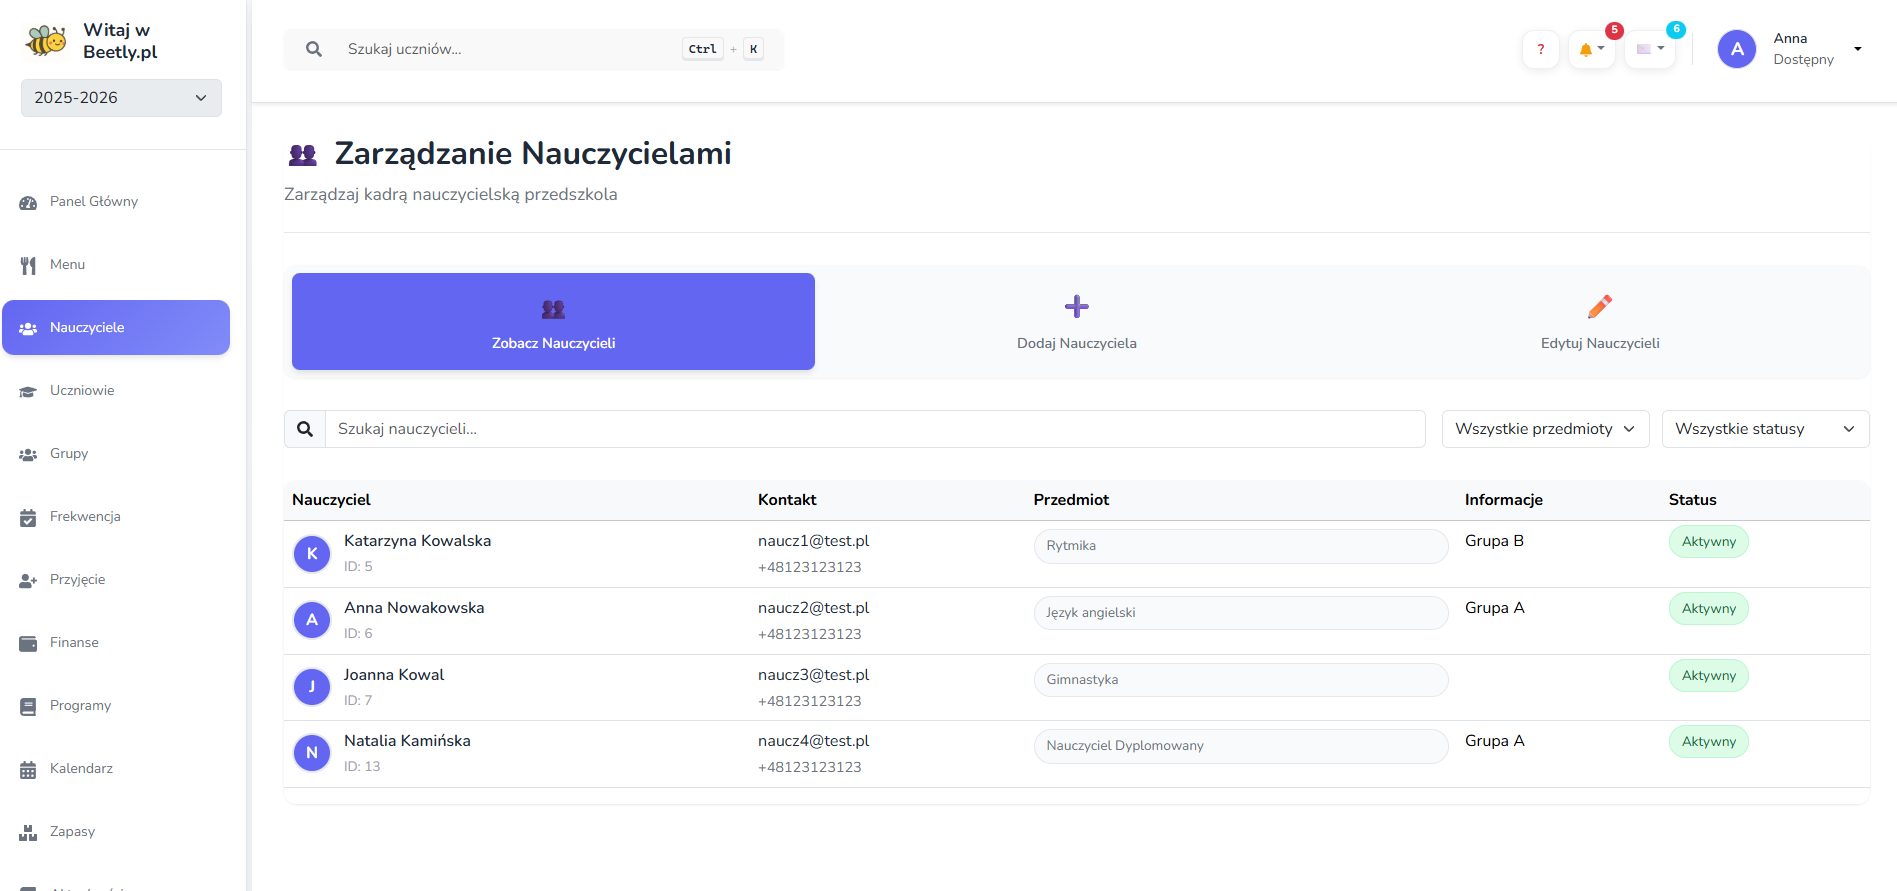1897x891 pixels.
Task: Click the Finanse wallet icon
Action: coord(28,643)
